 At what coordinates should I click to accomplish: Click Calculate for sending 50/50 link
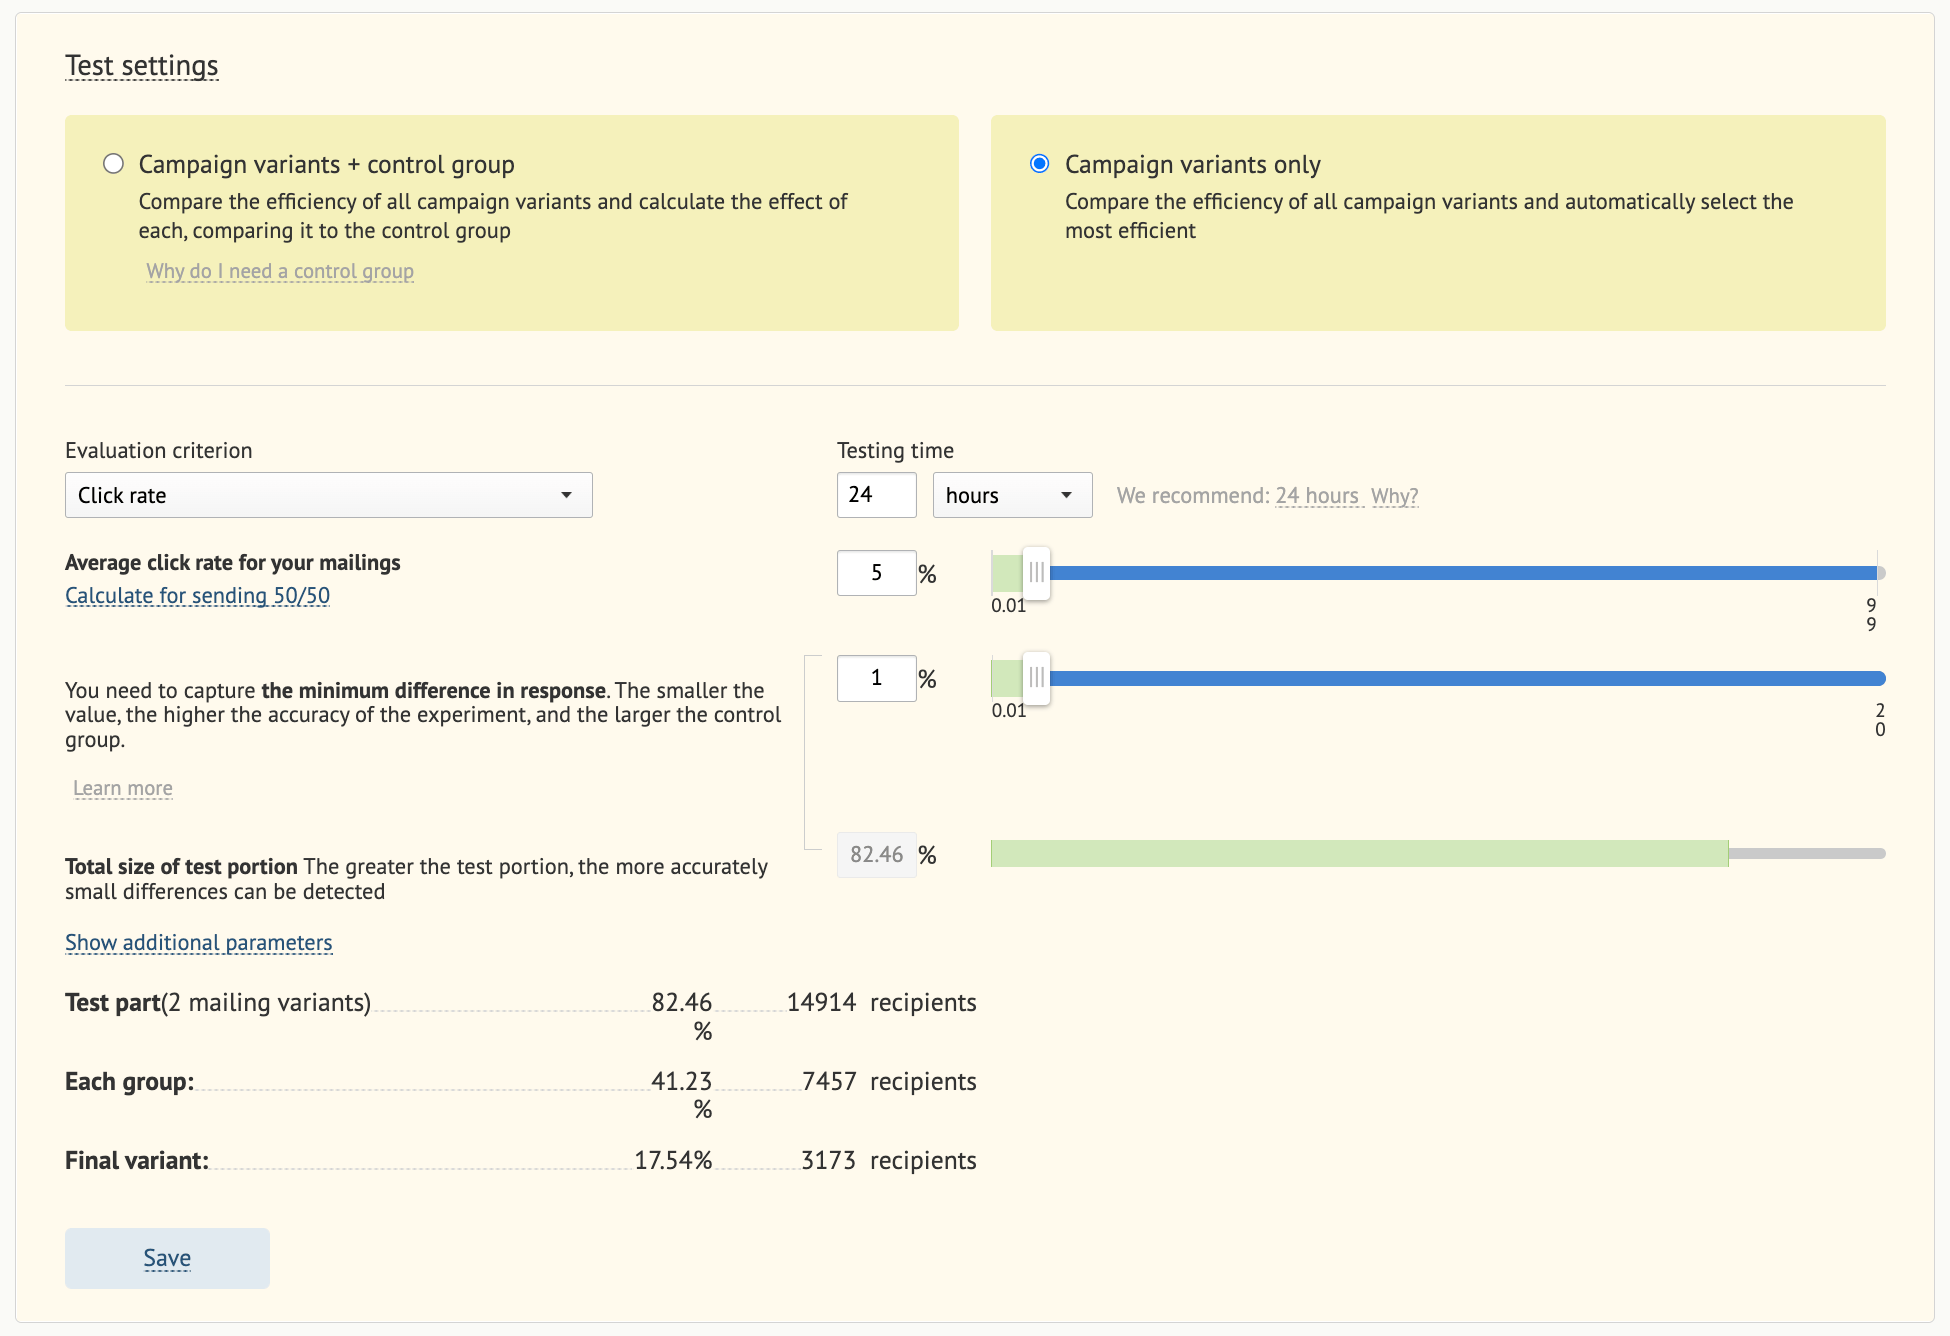197,596
